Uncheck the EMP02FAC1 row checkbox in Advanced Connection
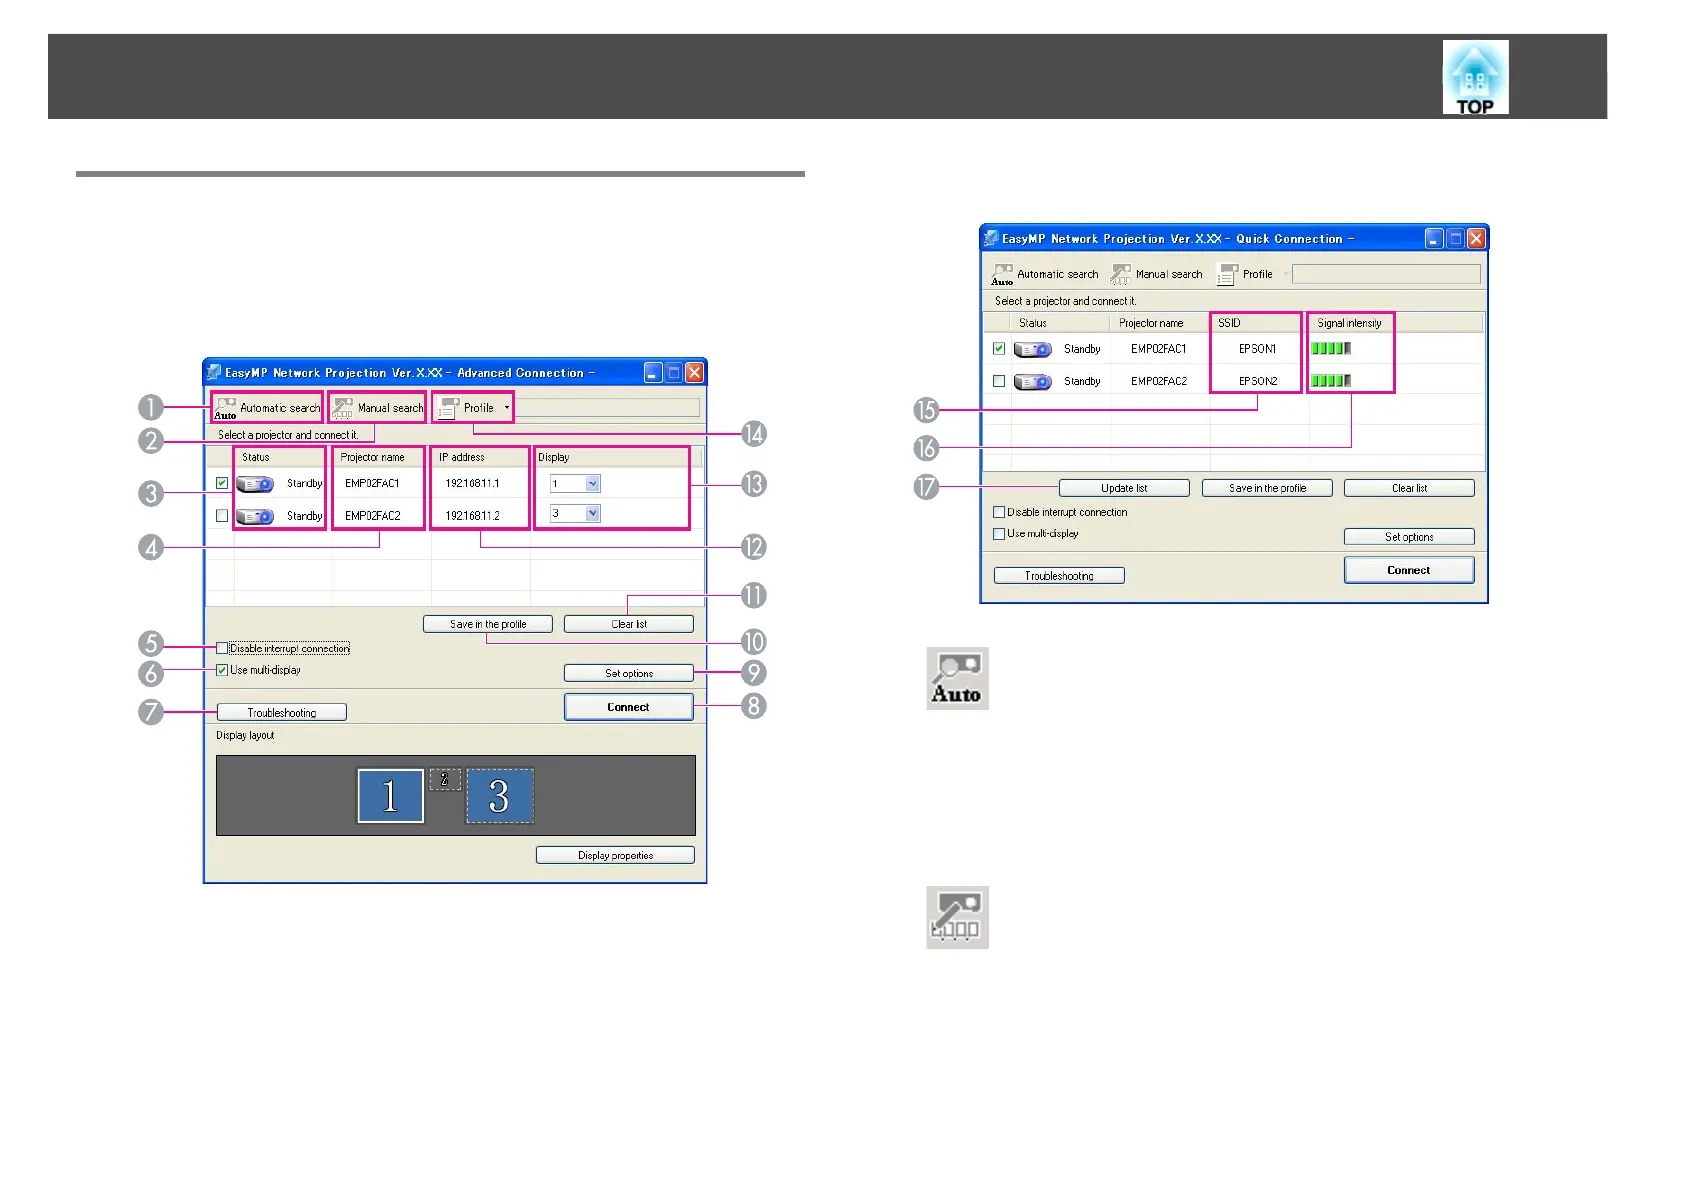This screenshot has height=1190, width=1684. (x=222, y=483)
